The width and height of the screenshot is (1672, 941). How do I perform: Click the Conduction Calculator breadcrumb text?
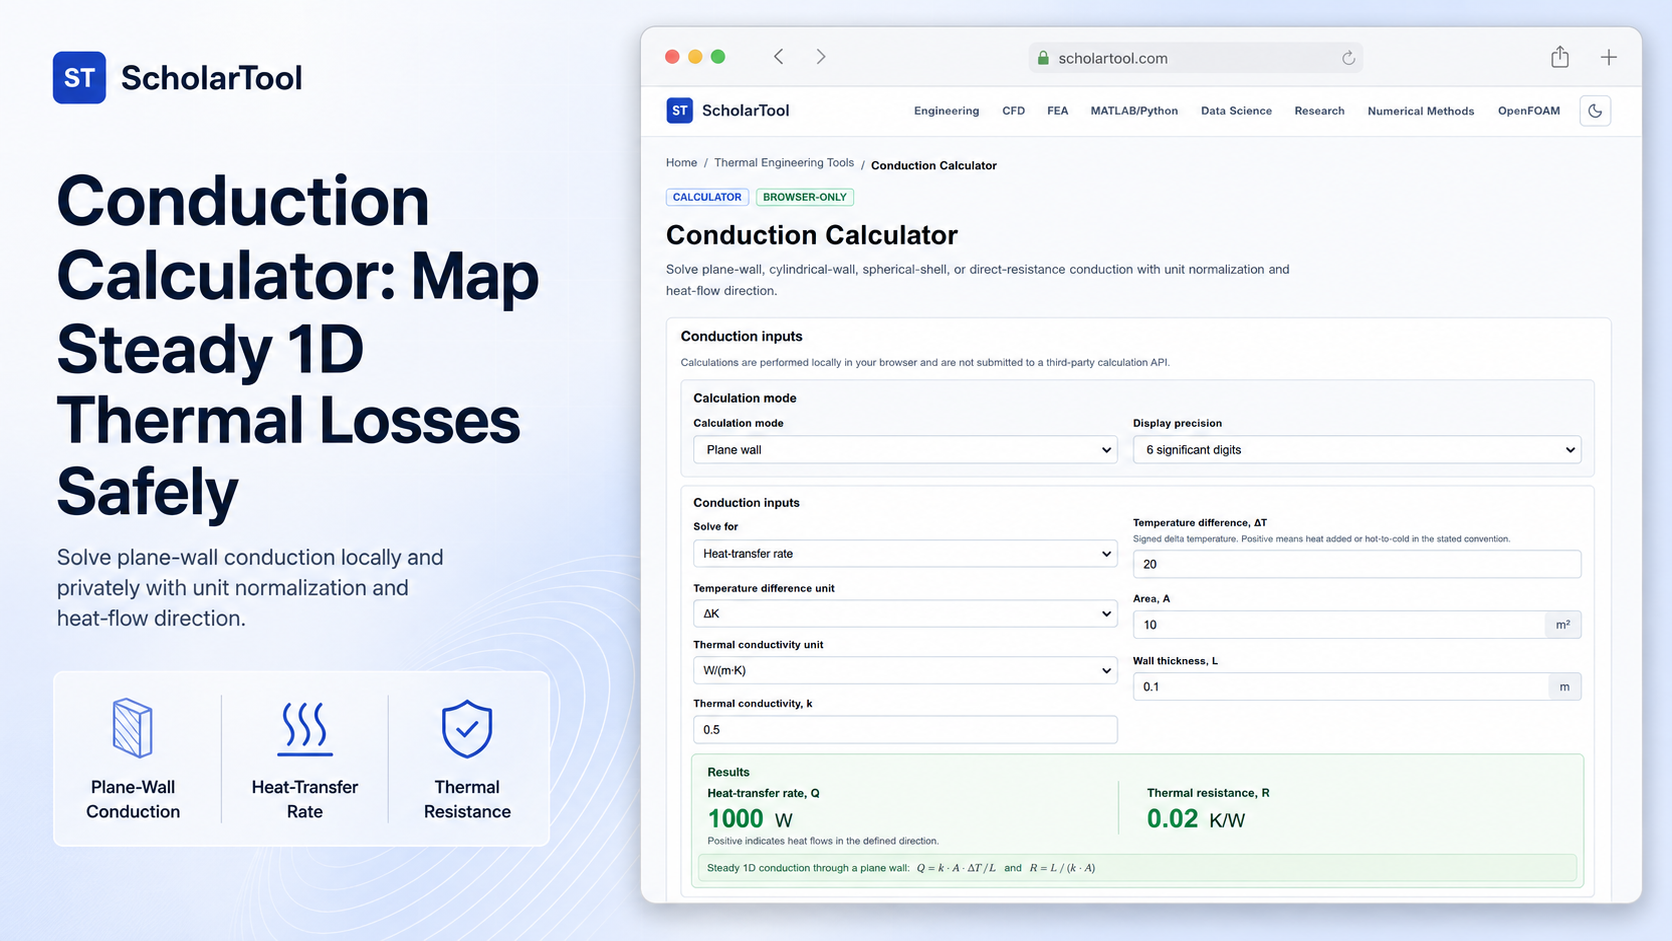tap(934, 165)
